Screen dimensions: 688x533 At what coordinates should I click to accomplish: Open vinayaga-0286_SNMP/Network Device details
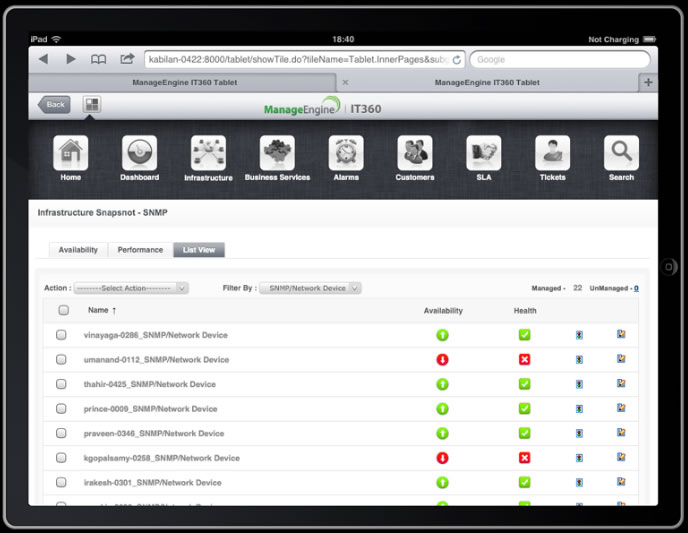(x=156, y=335)
